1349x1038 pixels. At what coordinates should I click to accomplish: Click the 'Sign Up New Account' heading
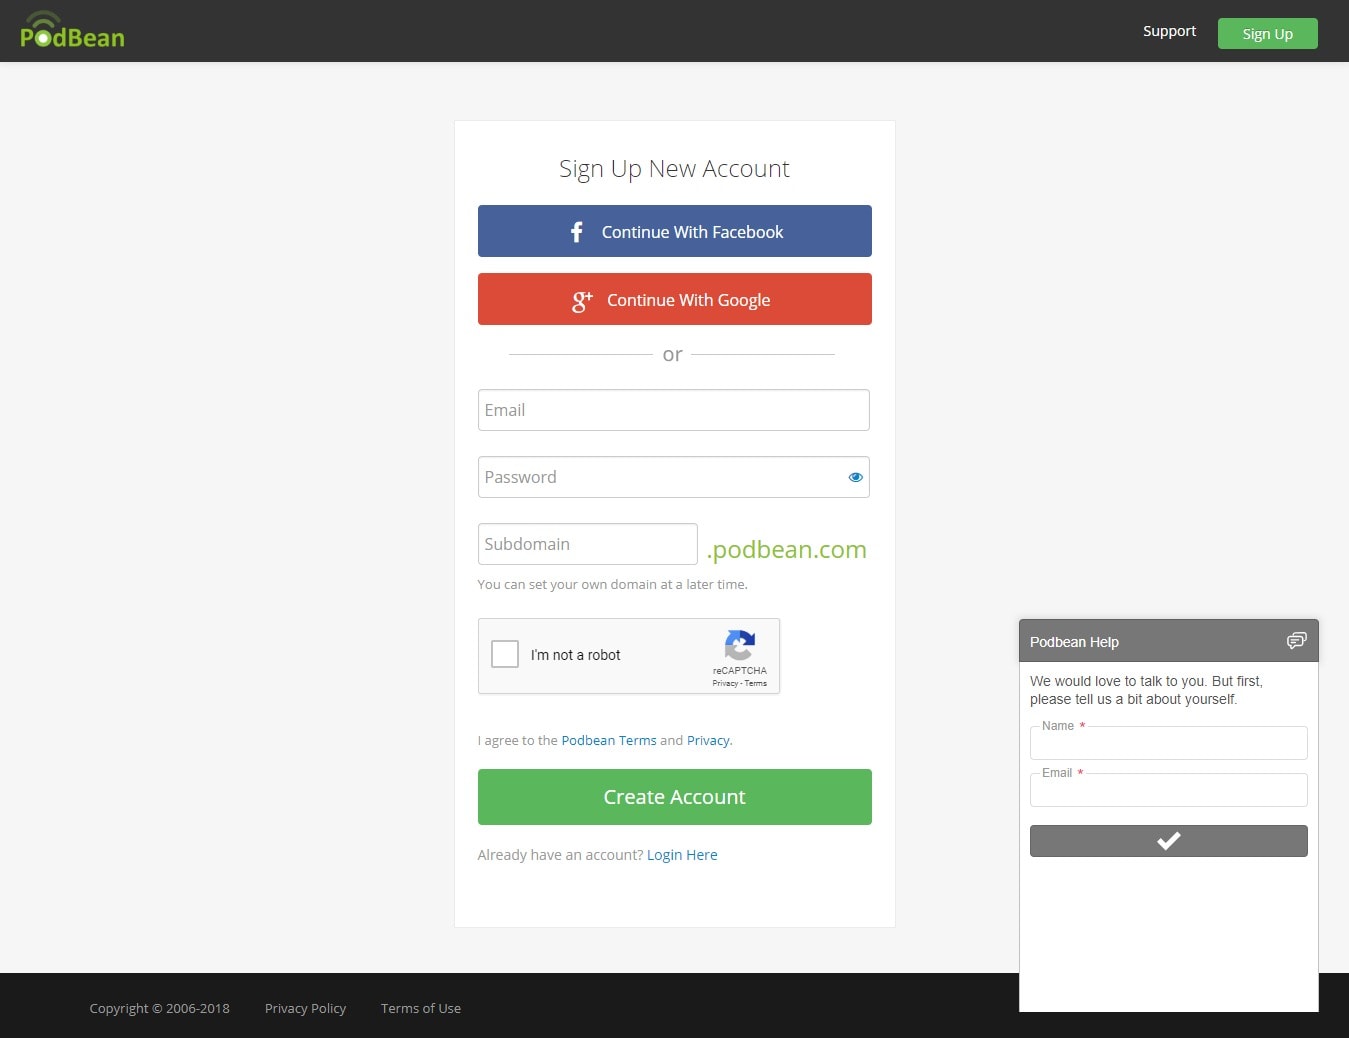click(x=674, y=169)
